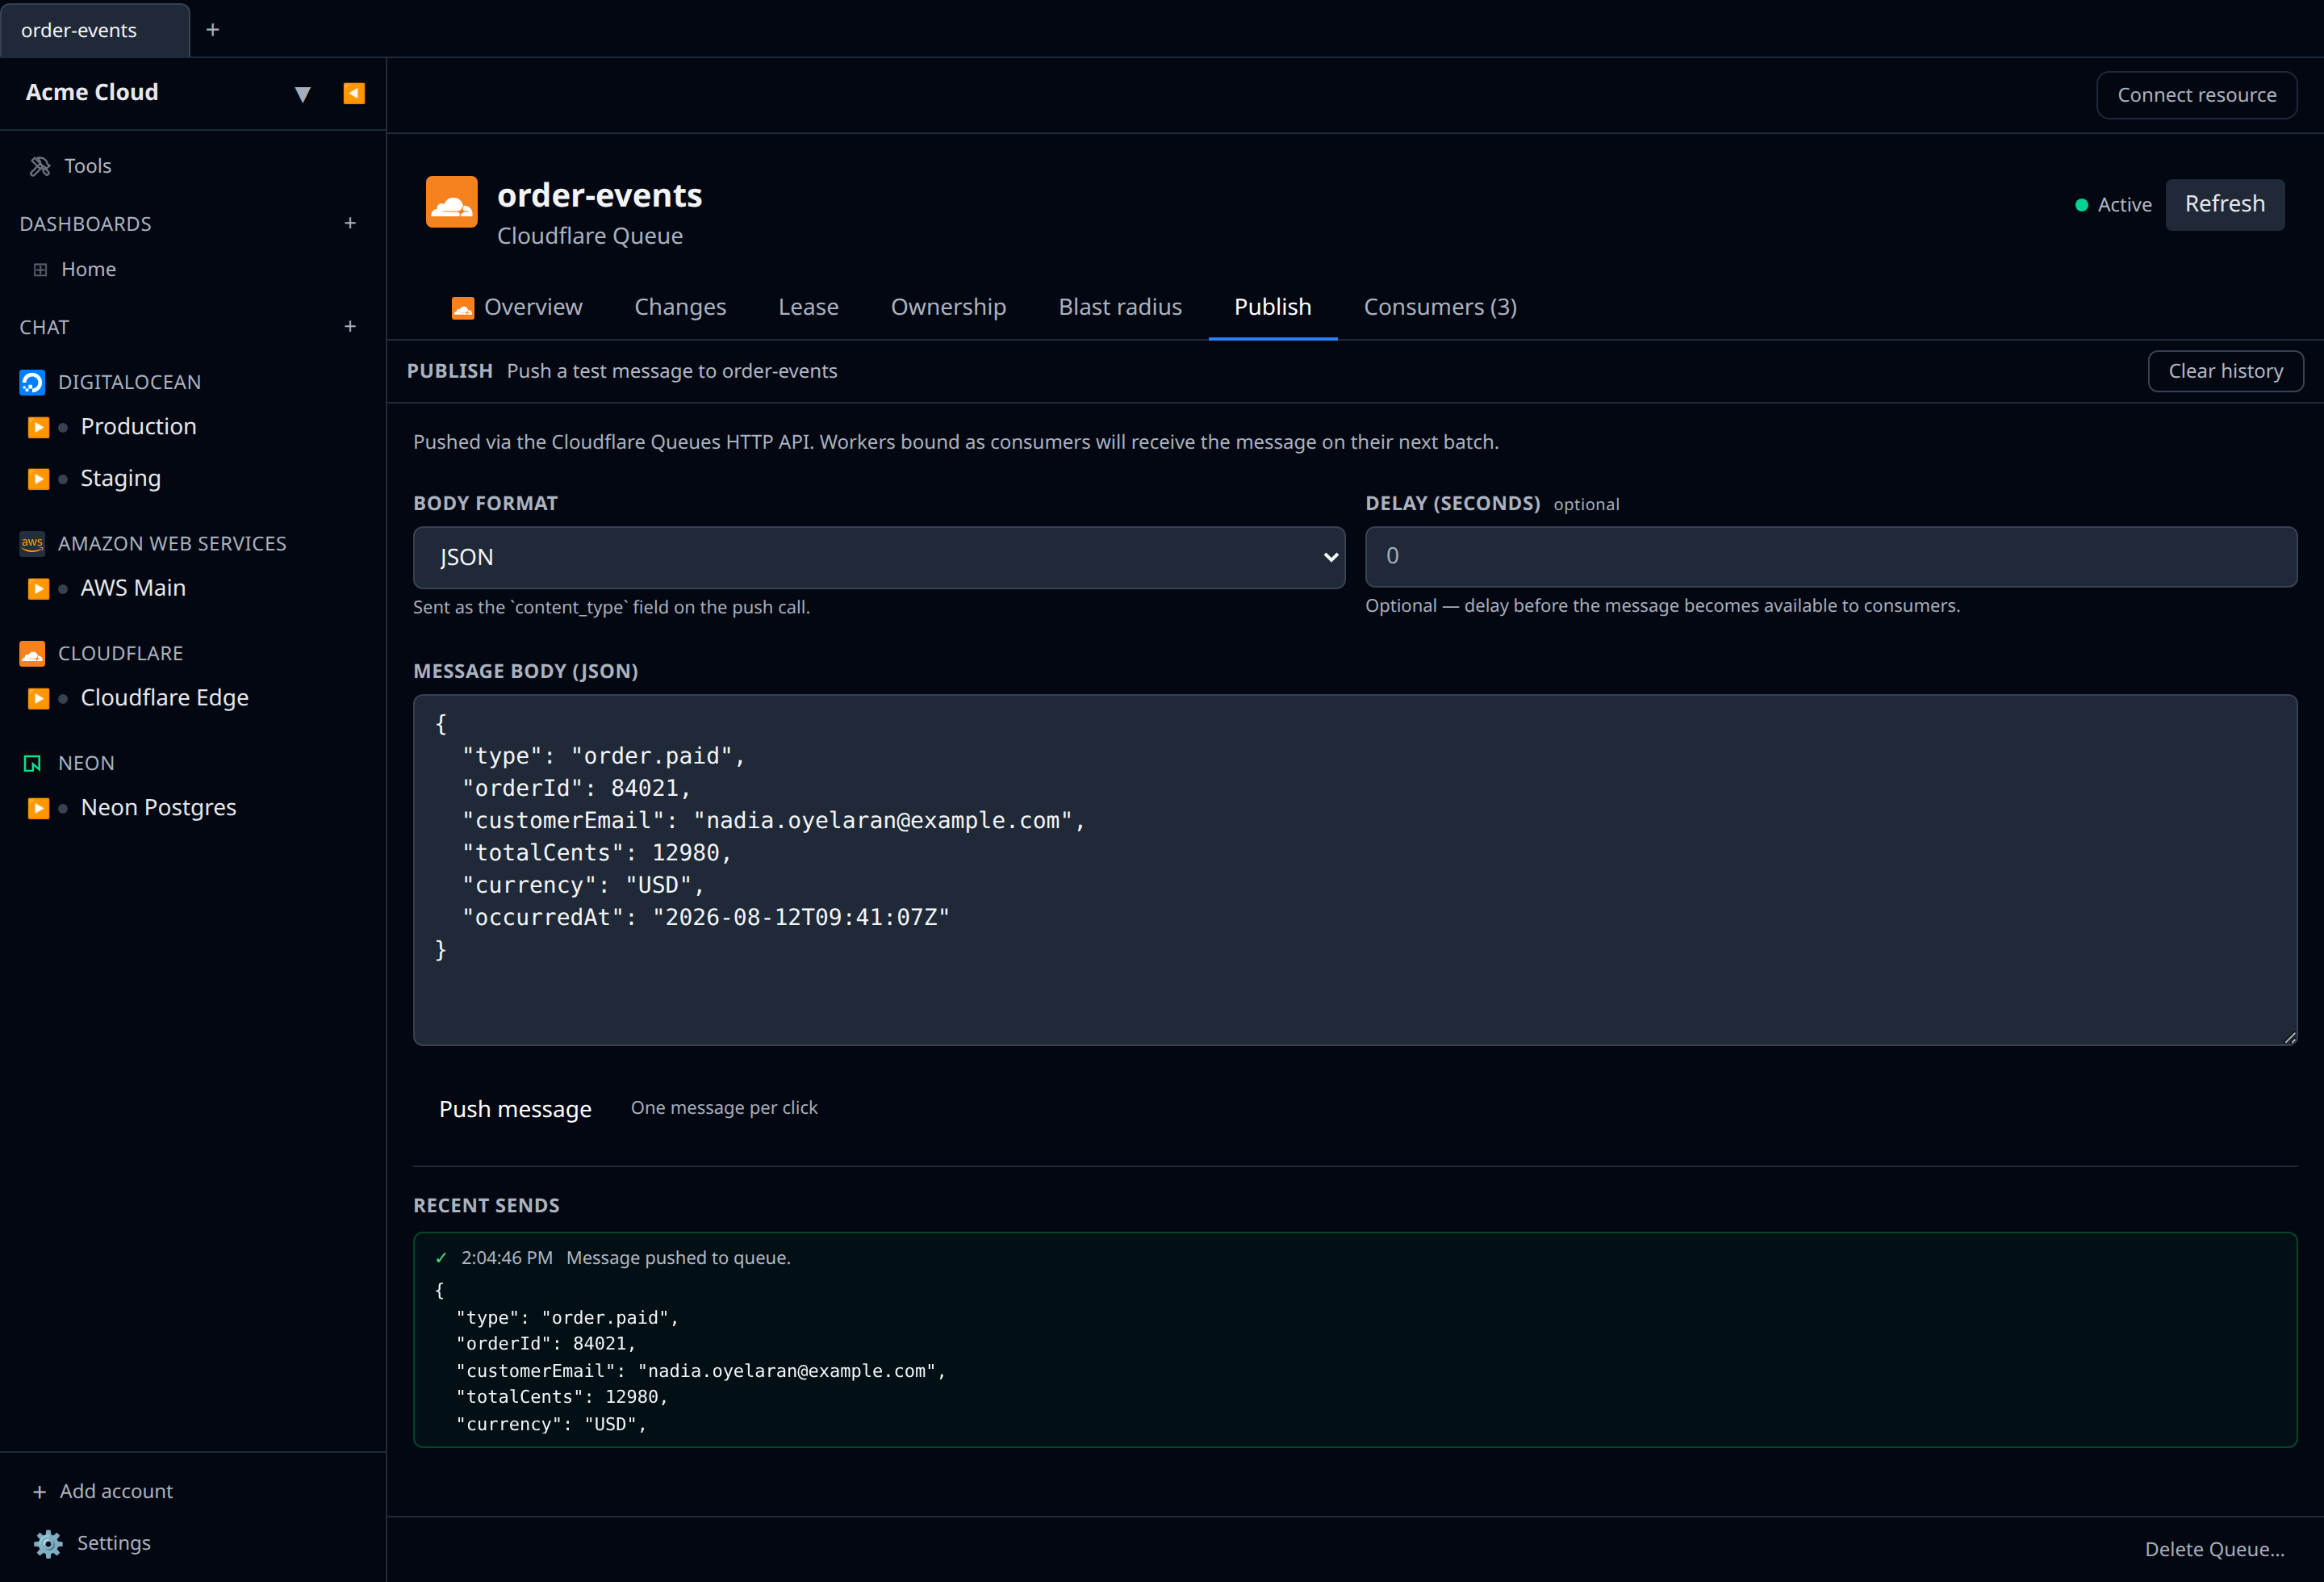
Task: Click the Tools sidebar label
Action: 88,166
